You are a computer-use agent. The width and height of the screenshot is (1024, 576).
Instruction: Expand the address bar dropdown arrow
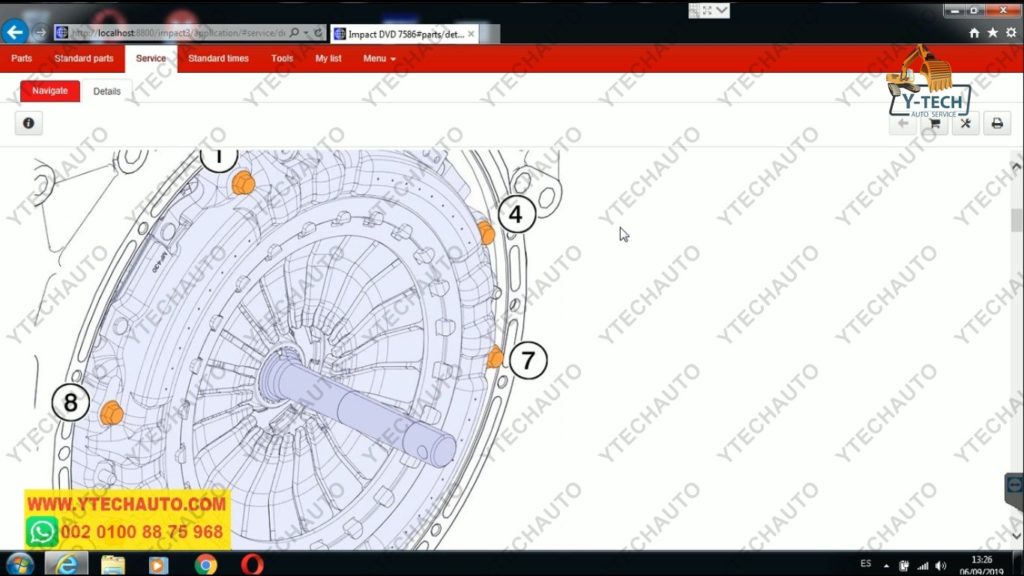click(x=306, y=33)
